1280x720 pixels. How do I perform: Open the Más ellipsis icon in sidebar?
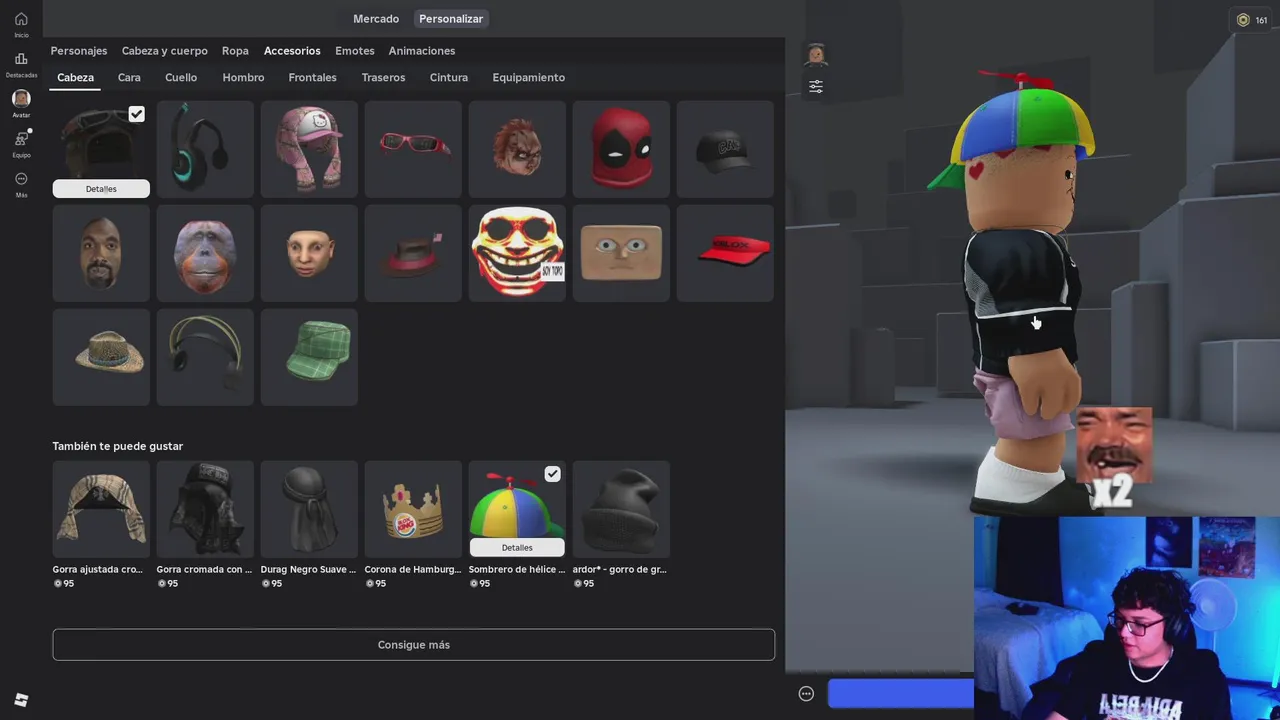tap(21, 179)
